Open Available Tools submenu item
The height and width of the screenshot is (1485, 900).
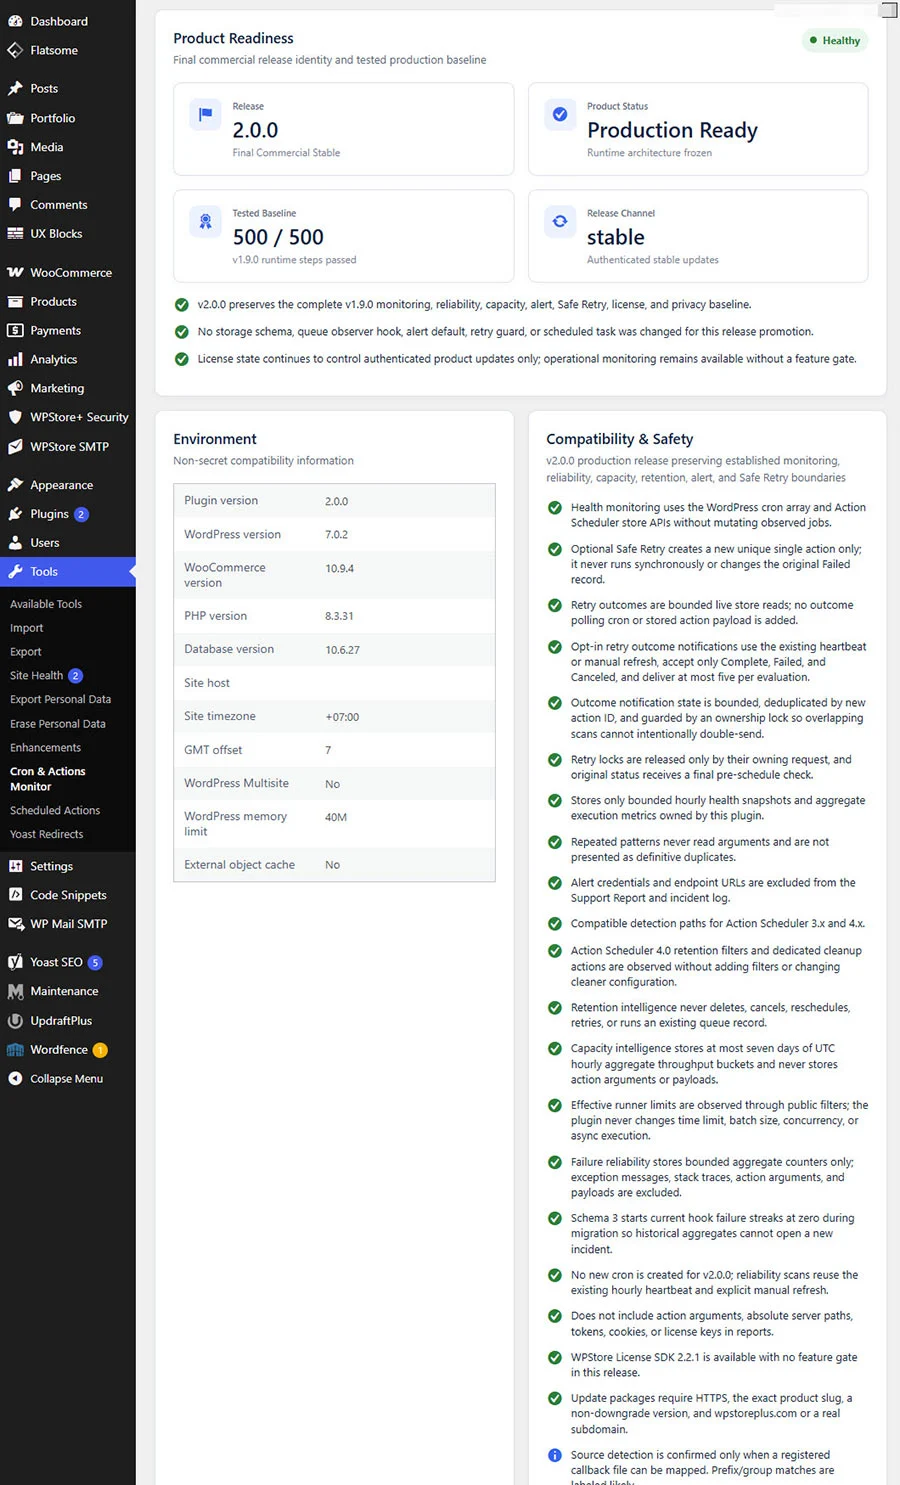pos(46,604)
